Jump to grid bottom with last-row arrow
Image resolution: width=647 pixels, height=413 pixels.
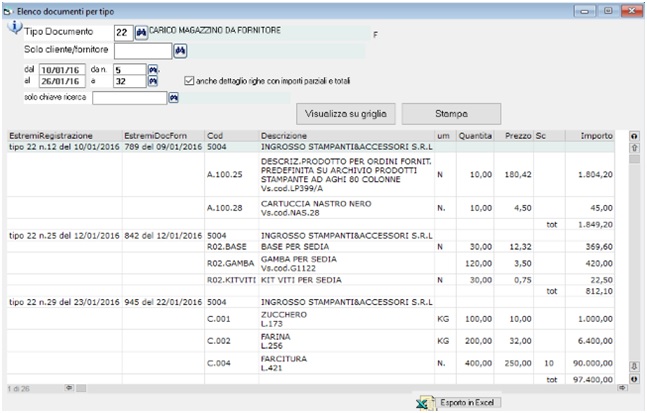point(634,378)
